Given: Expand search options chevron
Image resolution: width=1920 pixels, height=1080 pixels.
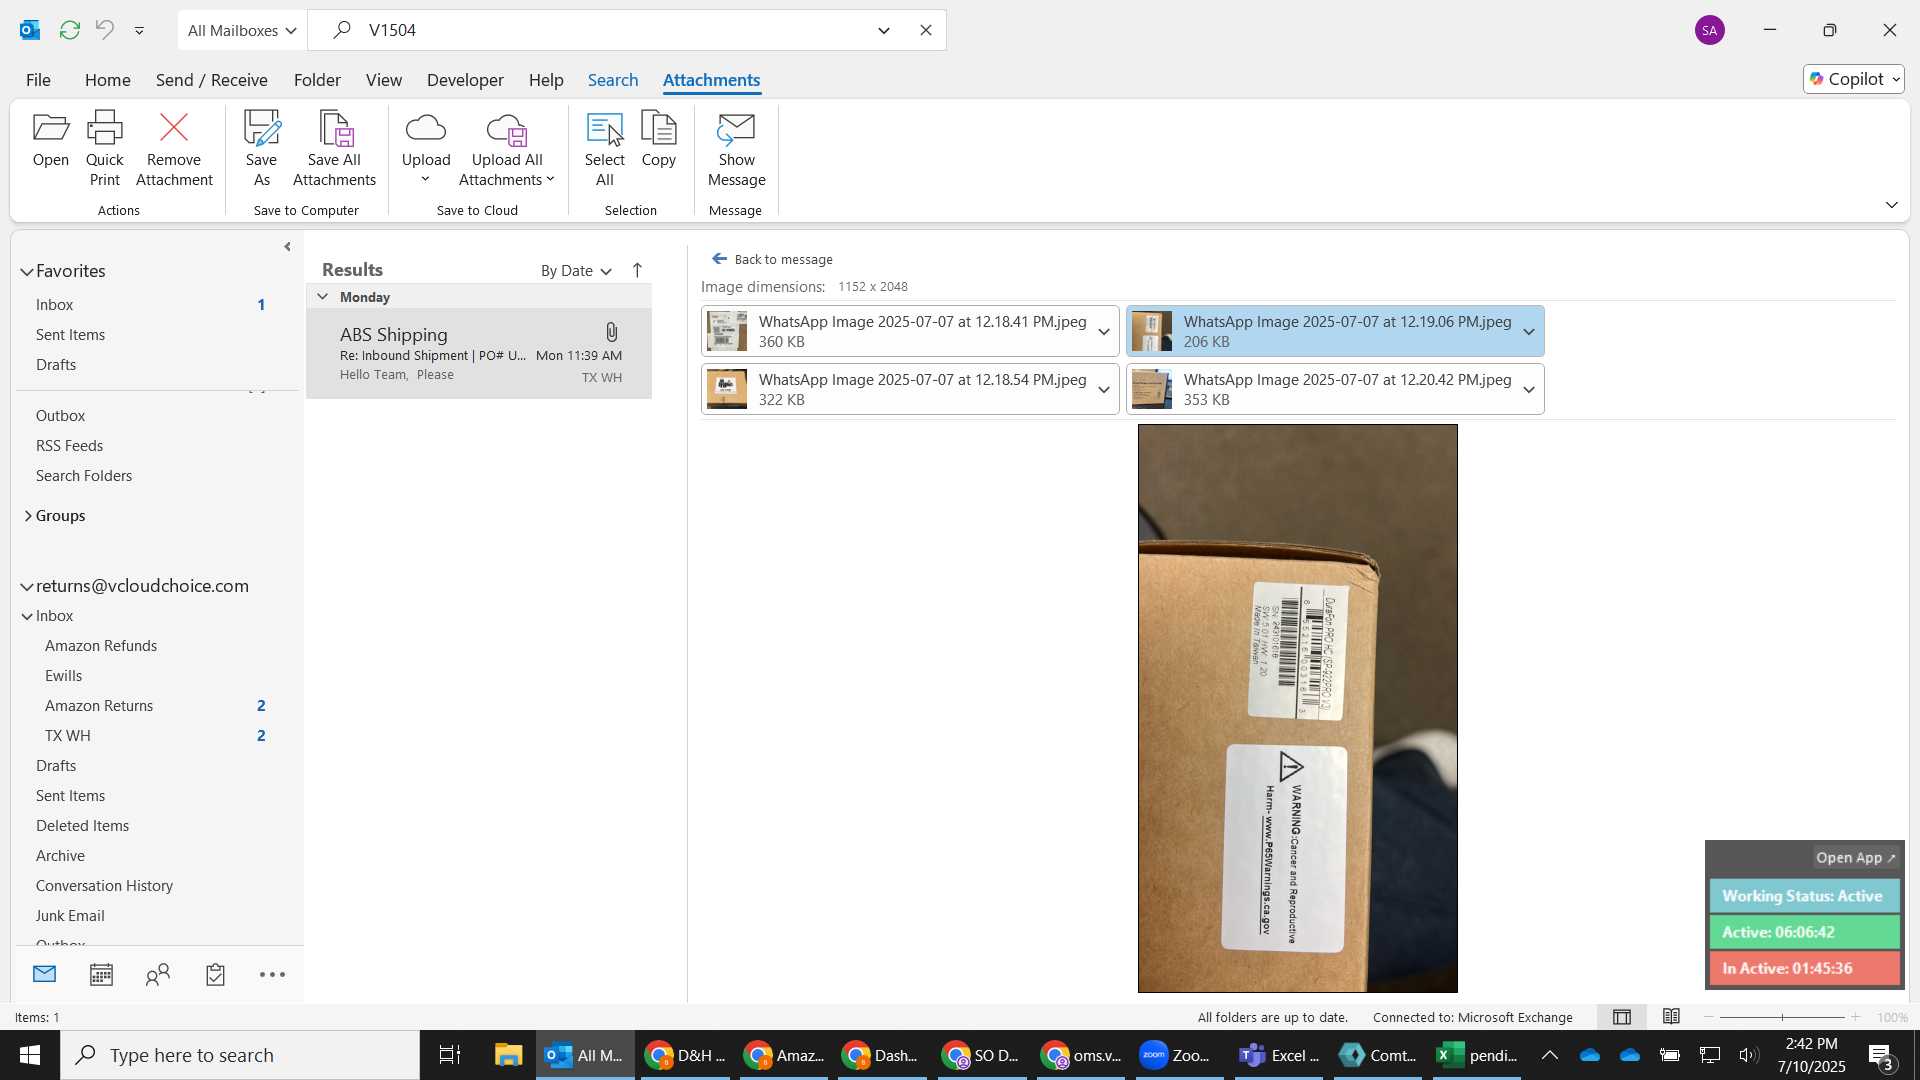Looking at the screenshot, I should click(x=884, y=30).
